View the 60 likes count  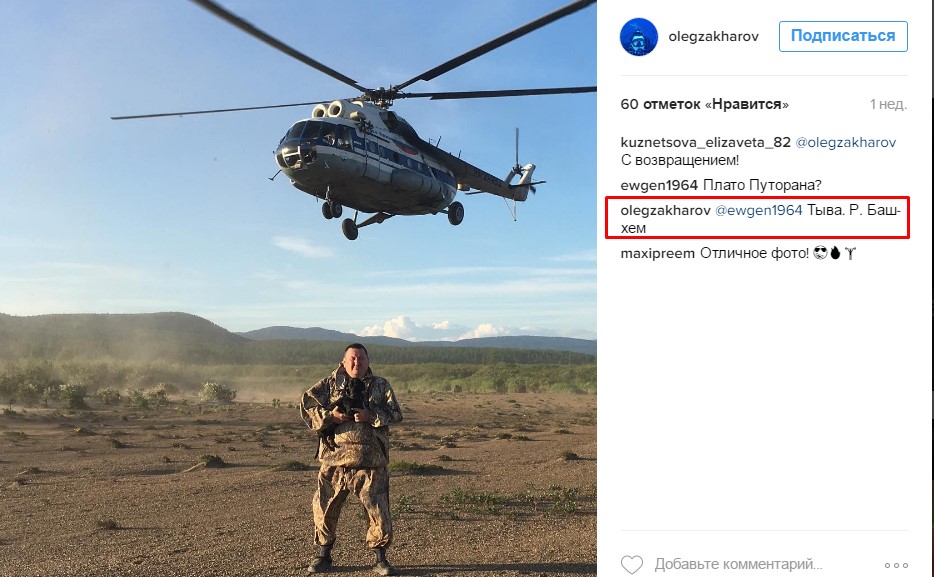pyautogui.click(x=705, y=104)
